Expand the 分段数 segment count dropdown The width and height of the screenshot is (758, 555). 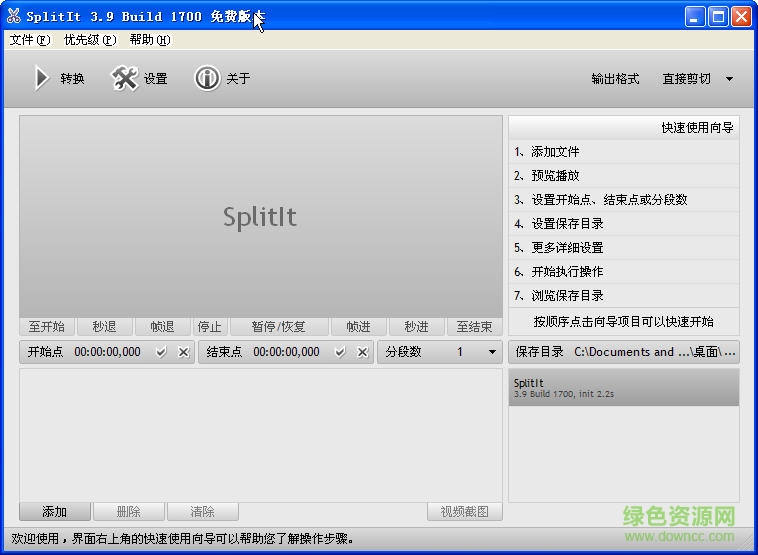tap(492, 352)
